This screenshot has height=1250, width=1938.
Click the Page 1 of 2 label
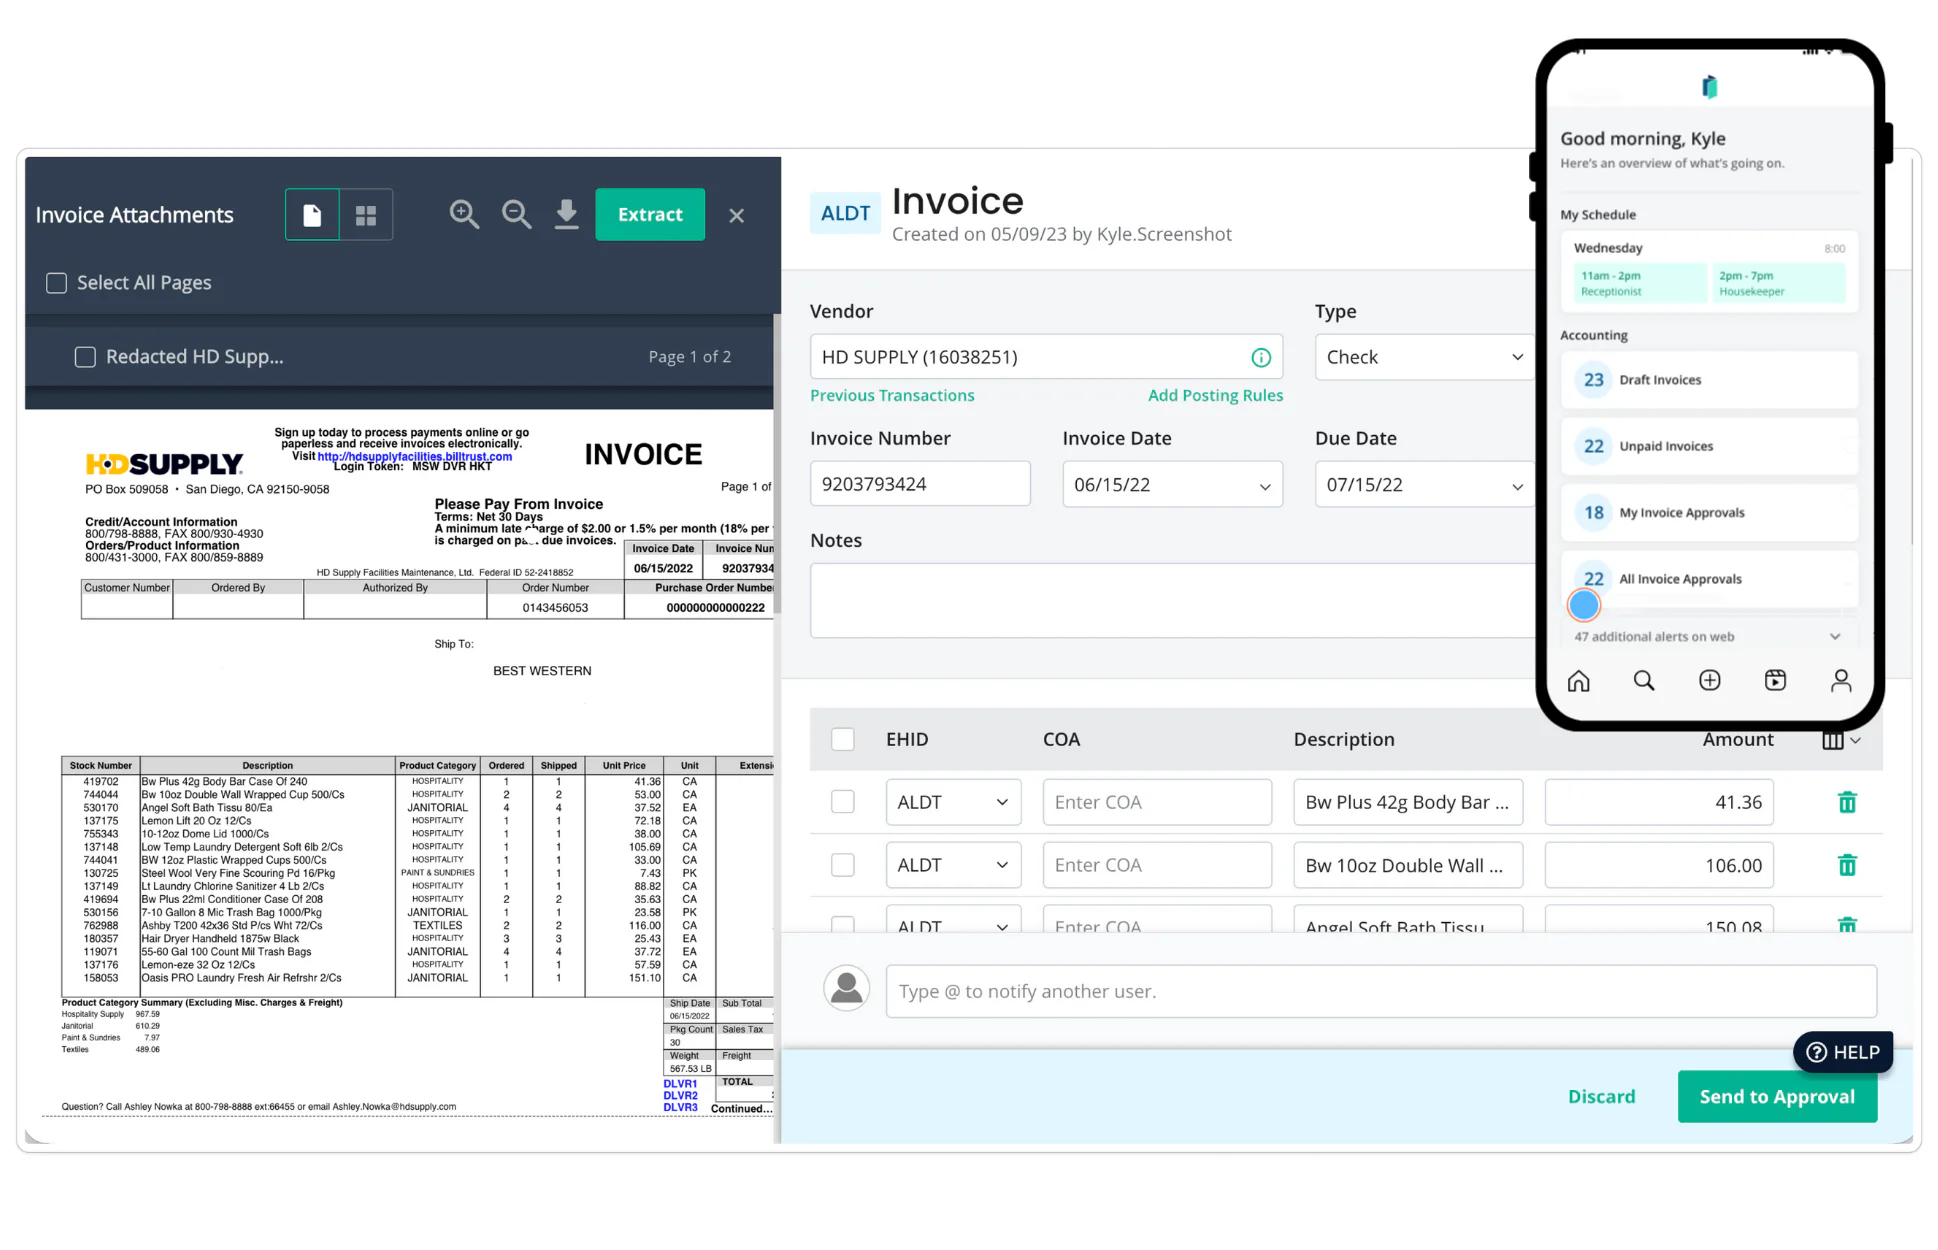click(689, 357)
